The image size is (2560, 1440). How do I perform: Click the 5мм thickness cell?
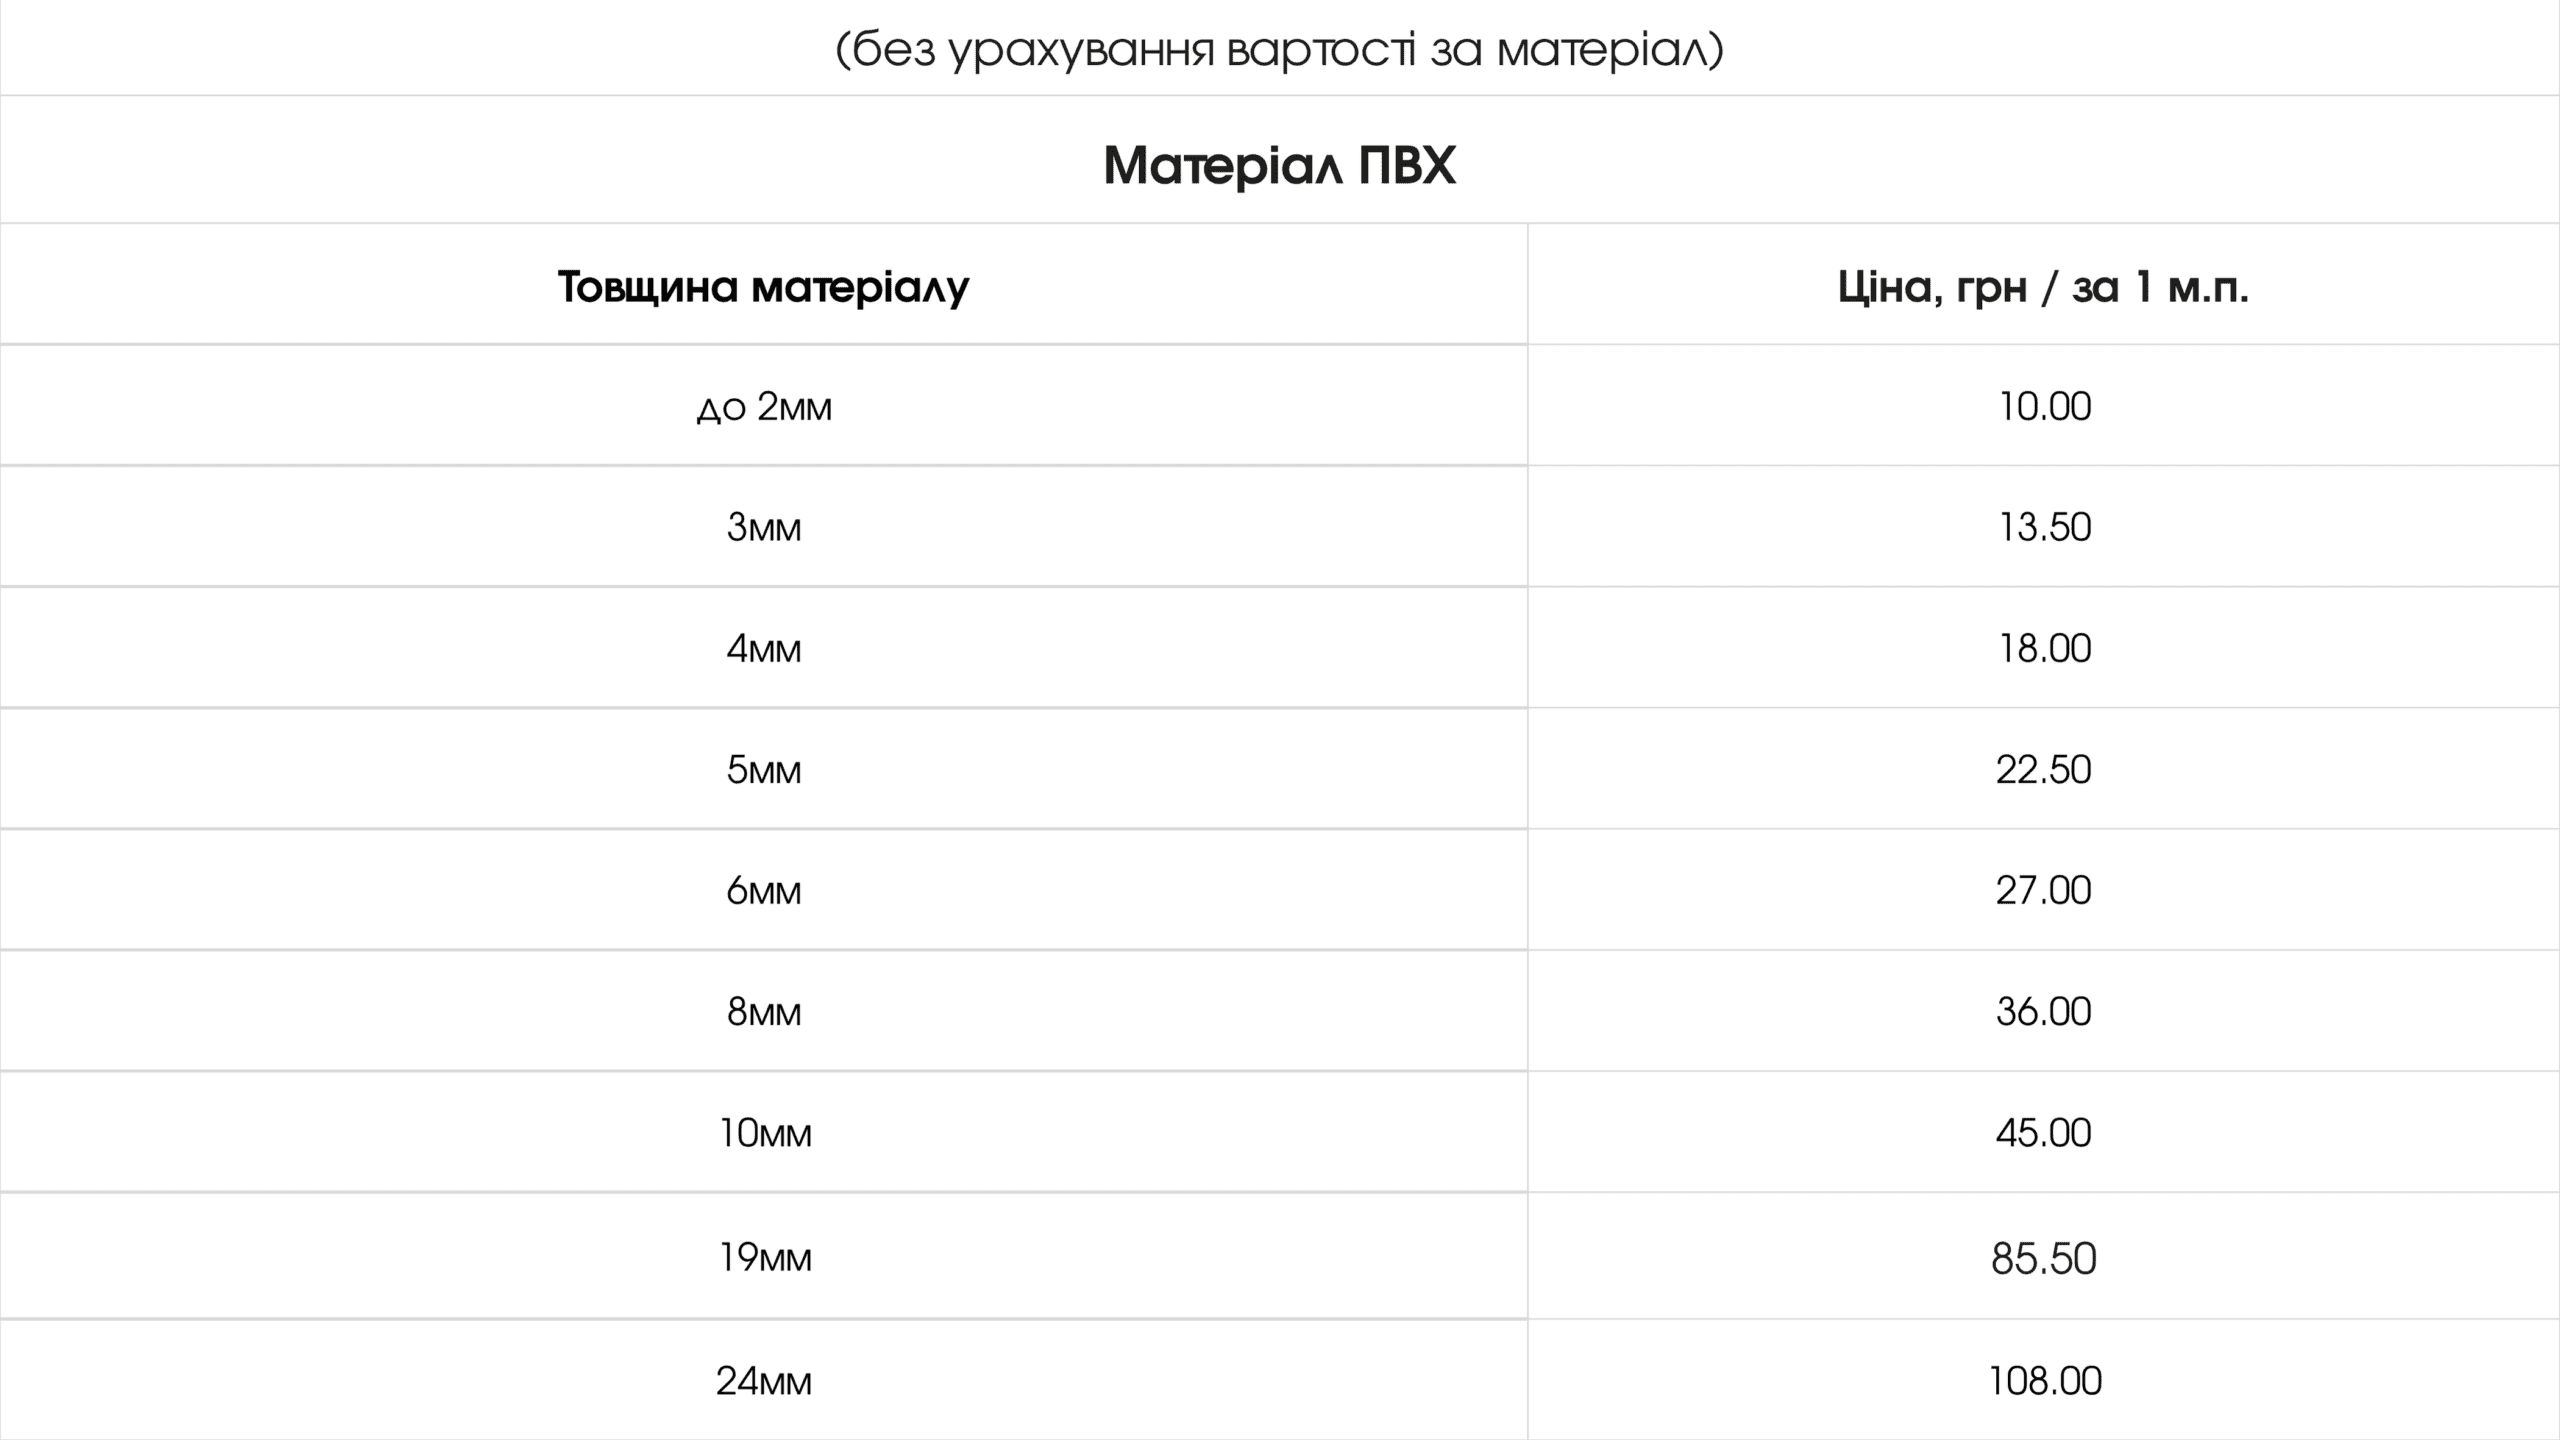(x=764, y=769)
